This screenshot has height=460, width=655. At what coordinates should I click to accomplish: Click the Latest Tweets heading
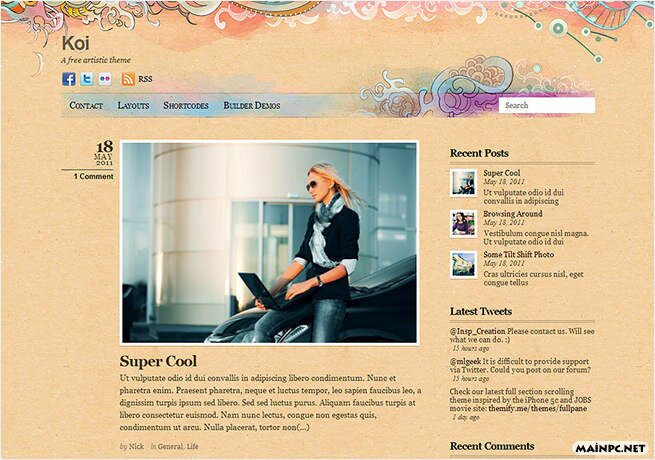click(x=481, y=311)
